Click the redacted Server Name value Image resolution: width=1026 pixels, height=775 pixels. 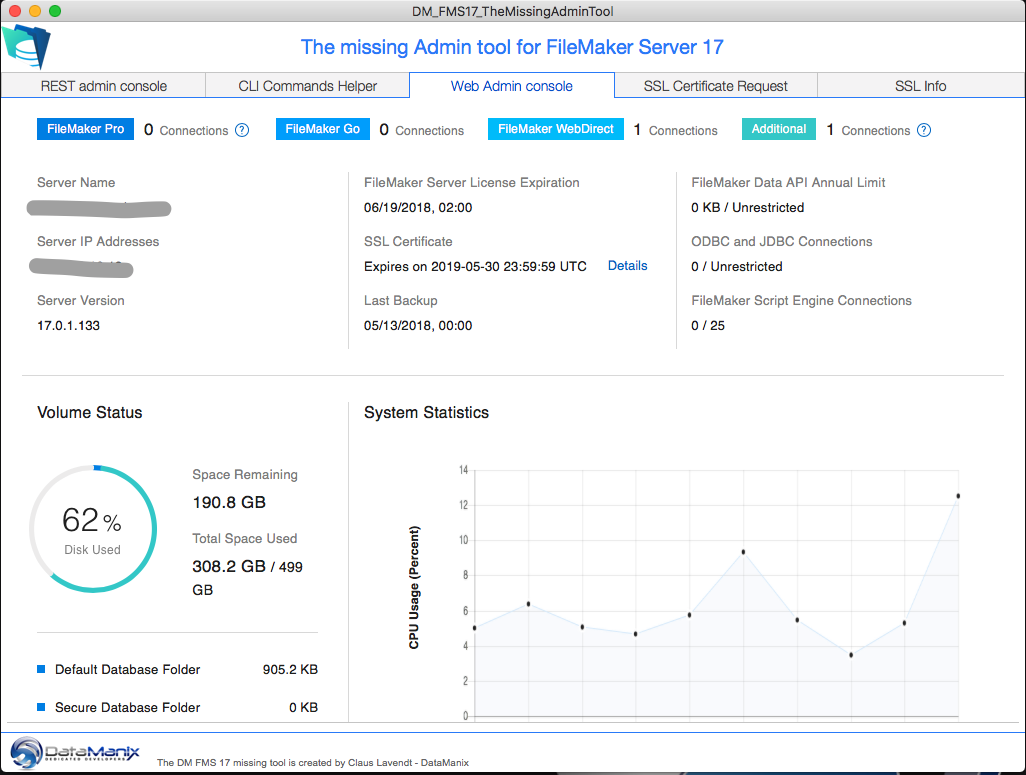99,209
